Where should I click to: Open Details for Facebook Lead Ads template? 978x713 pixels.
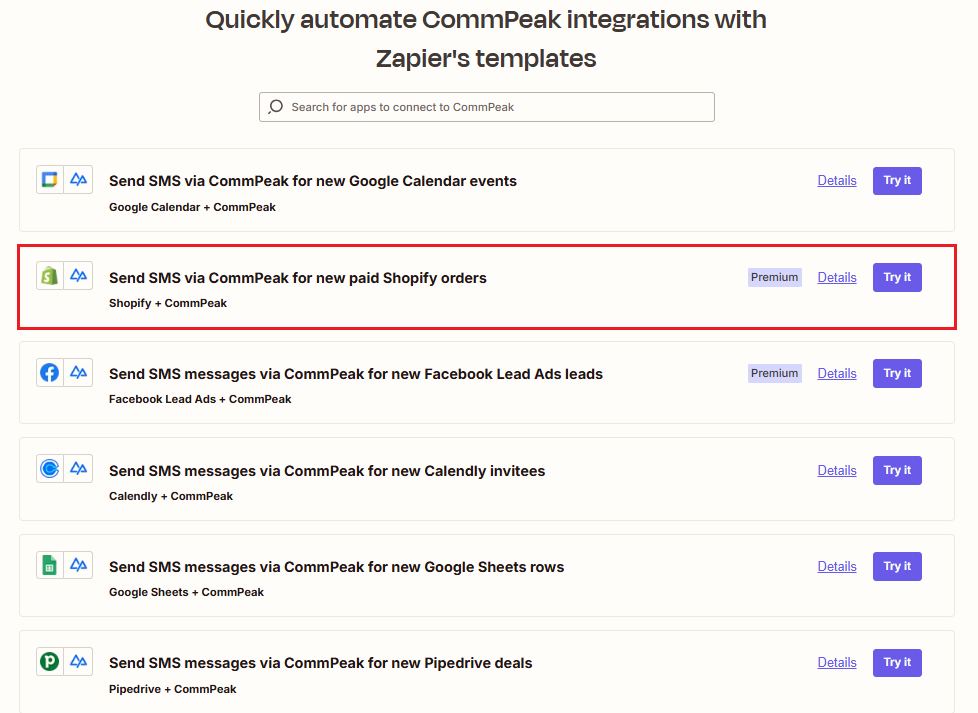[x=837, y=374]
